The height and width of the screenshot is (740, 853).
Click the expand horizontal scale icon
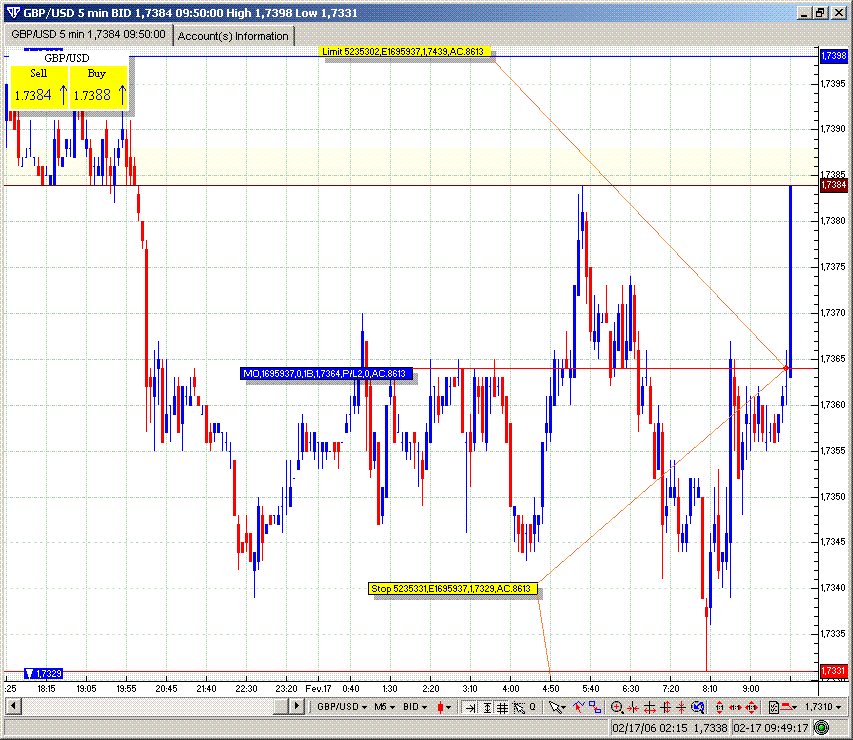coord(650,707)
